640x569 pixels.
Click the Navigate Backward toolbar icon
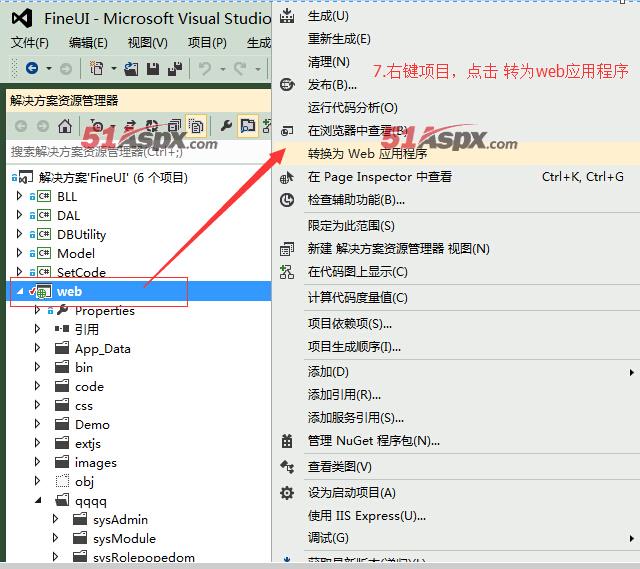click(x=32, y=68)
